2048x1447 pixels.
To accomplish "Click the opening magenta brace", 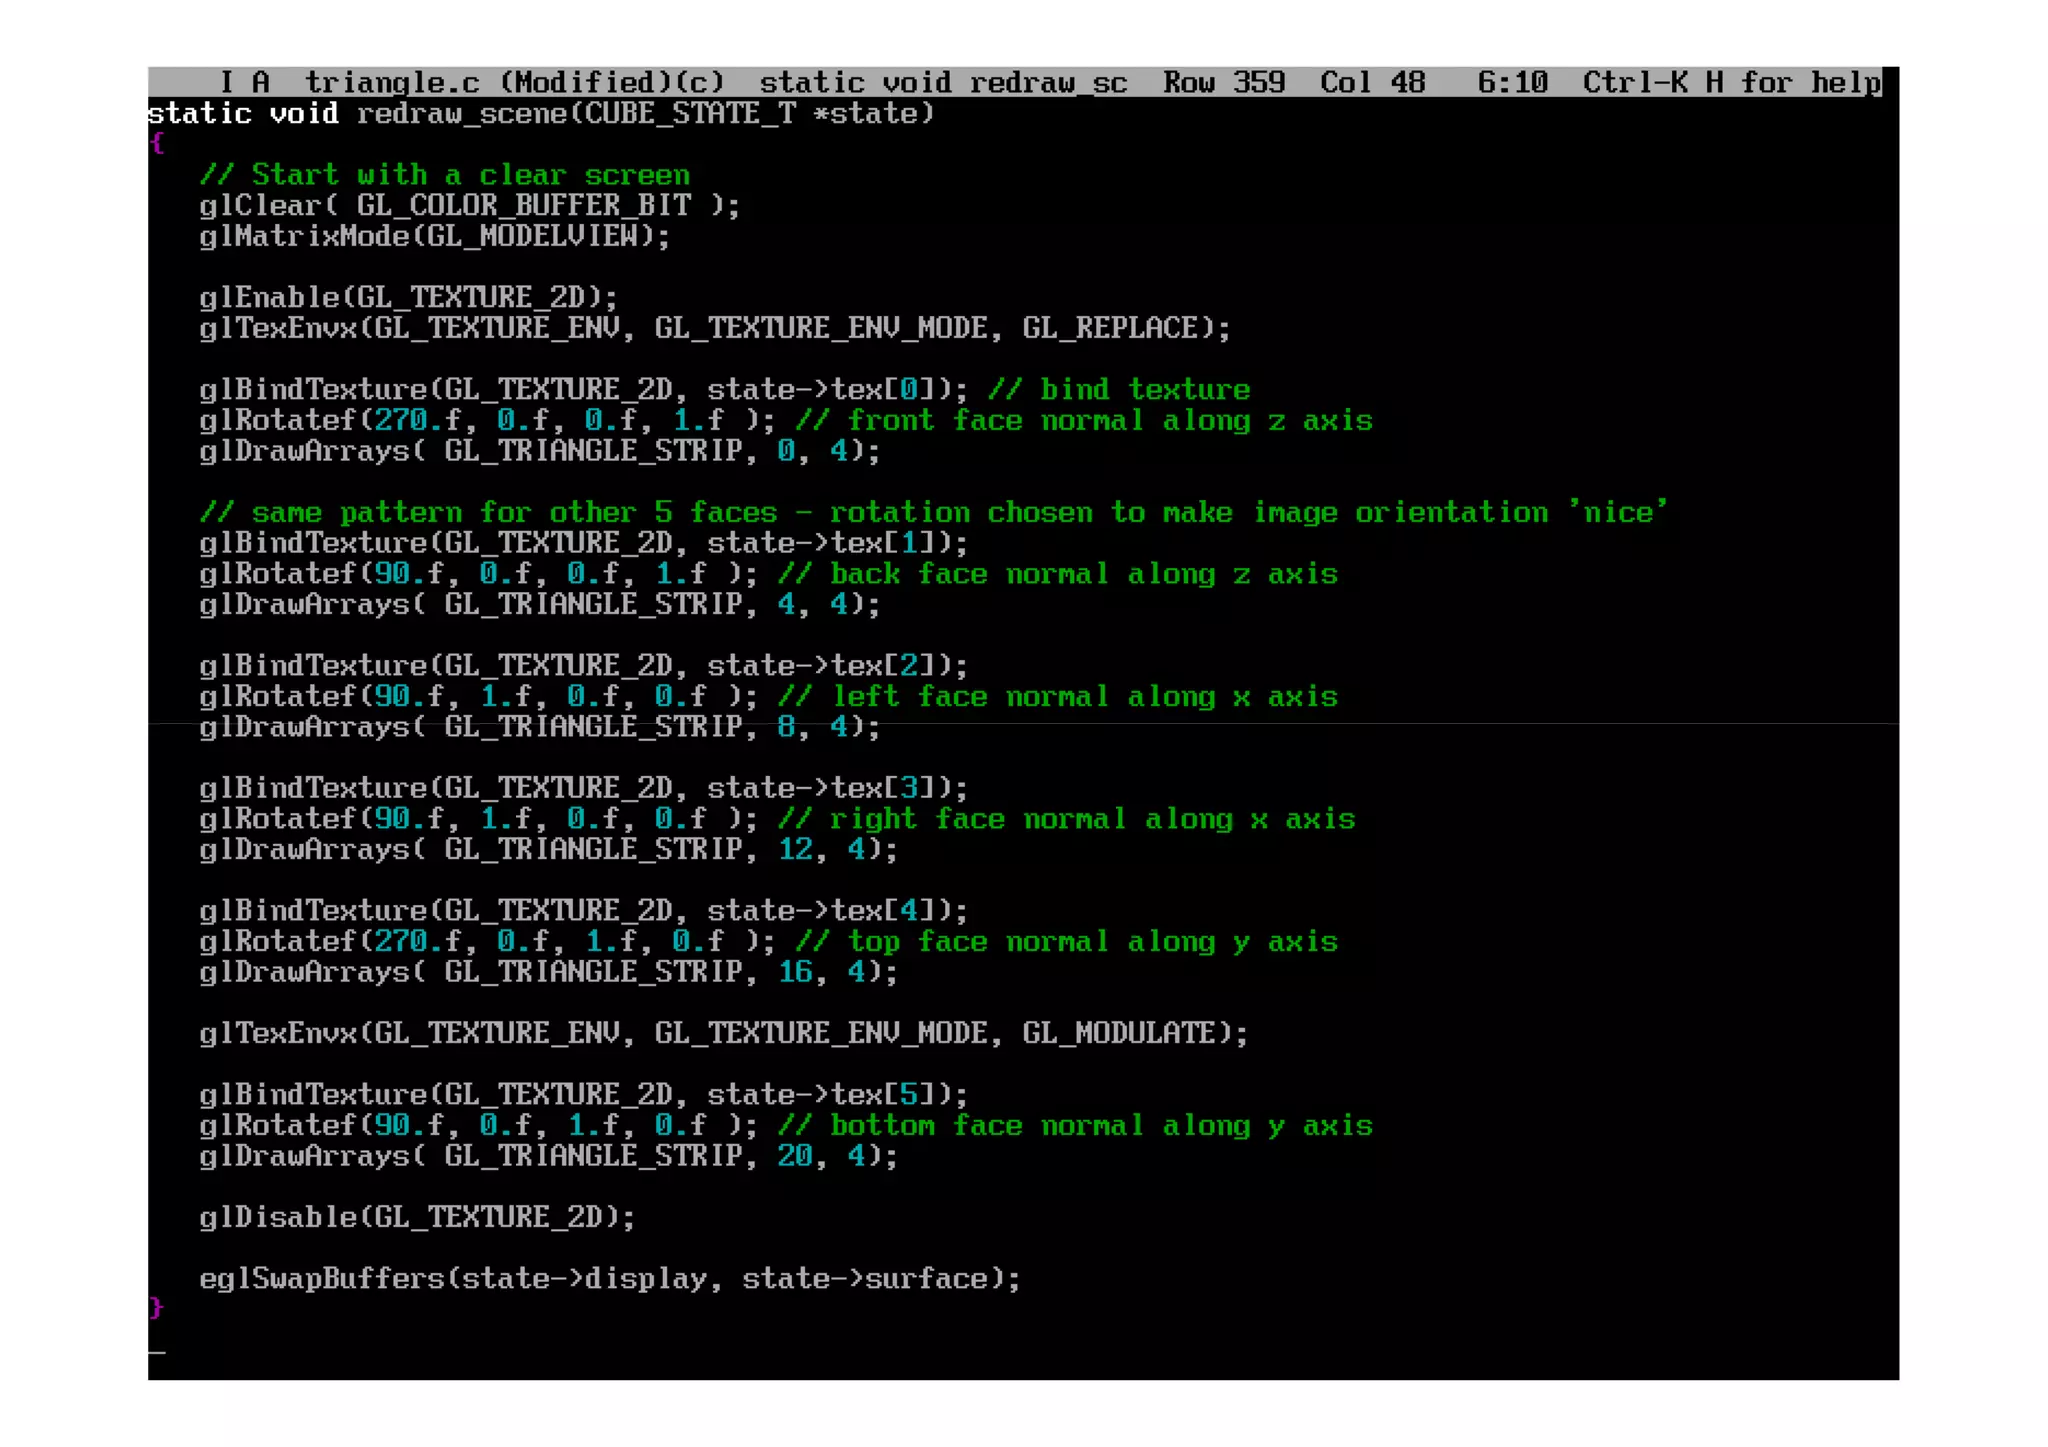I will [x=156, y=144].
